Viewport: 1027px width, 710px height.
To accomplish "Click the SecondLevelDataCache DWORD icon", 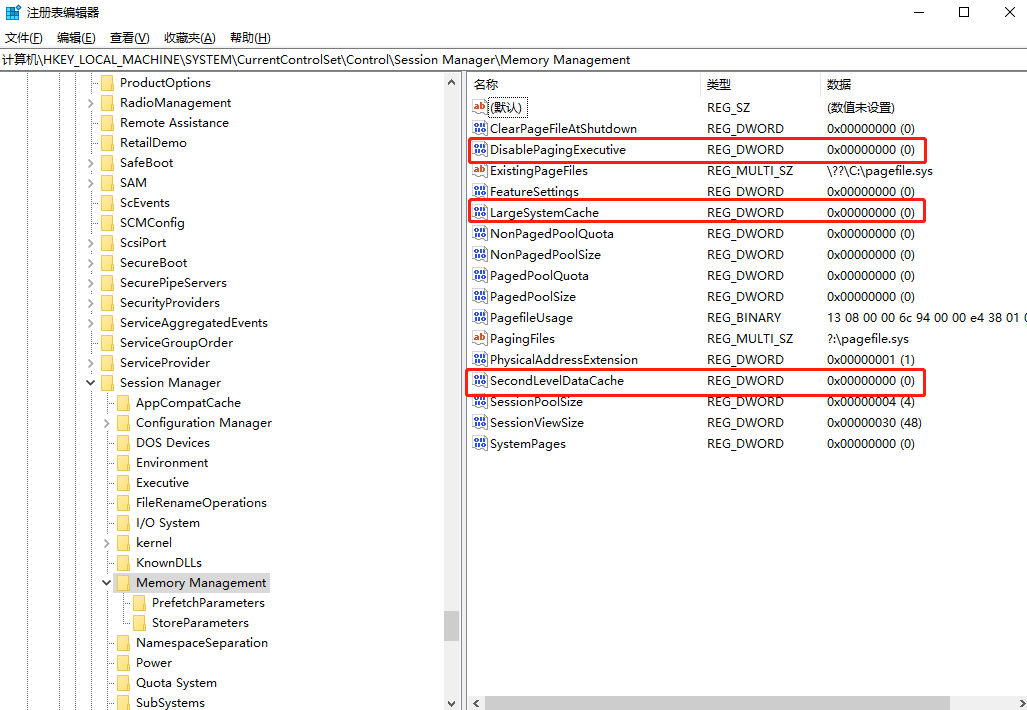I will (x=479, y=381).
